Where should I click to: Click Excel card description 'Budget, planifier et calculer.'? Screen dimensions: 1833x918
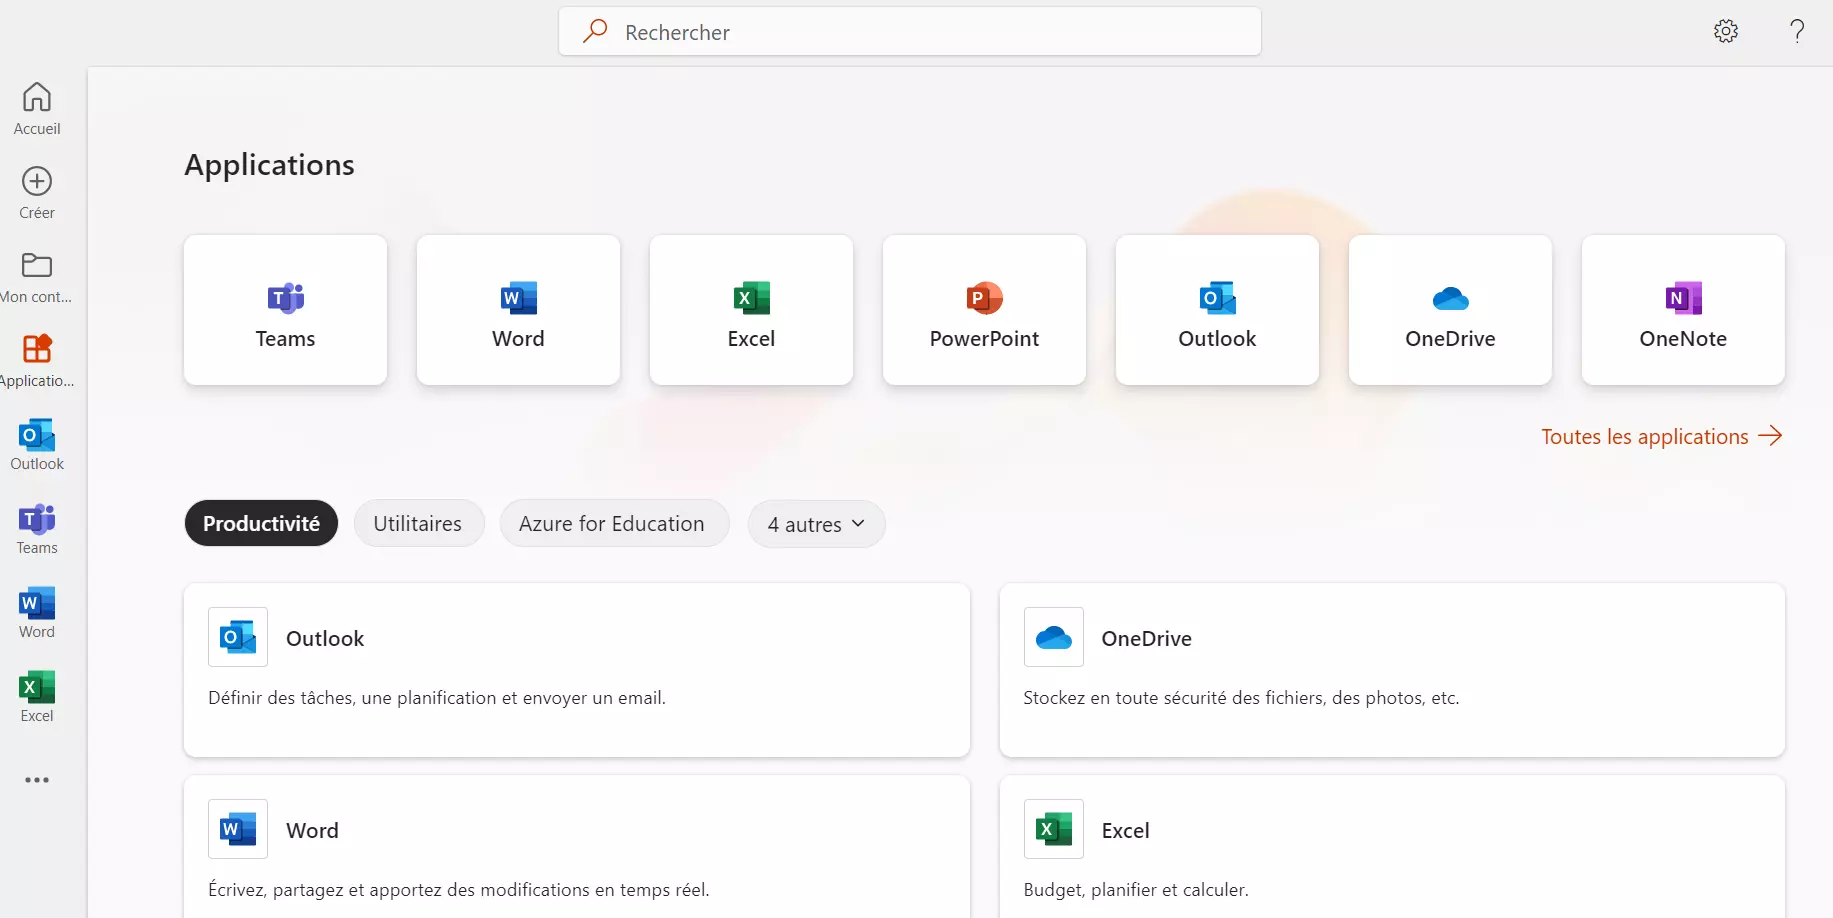tap(1136, 890)
